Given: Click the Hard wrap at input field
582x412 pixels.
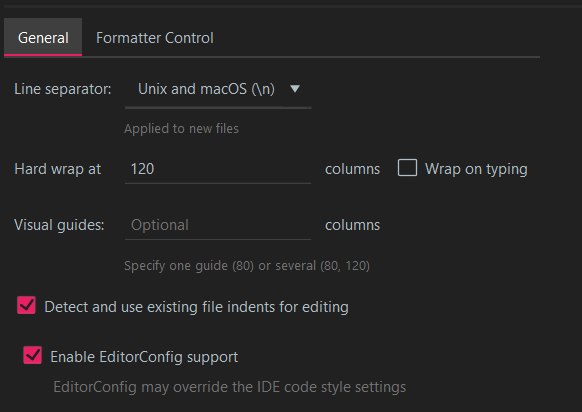Looking at the screenshot, I should [x=218, y=169].
